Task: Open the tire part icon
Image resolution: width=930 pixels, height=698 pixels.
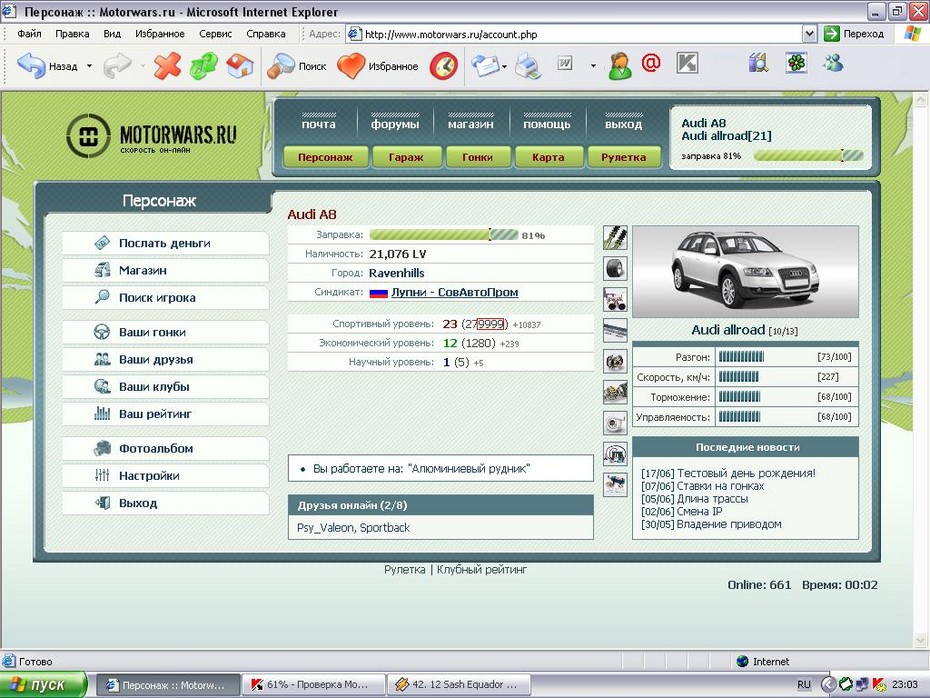Action: 615,268
